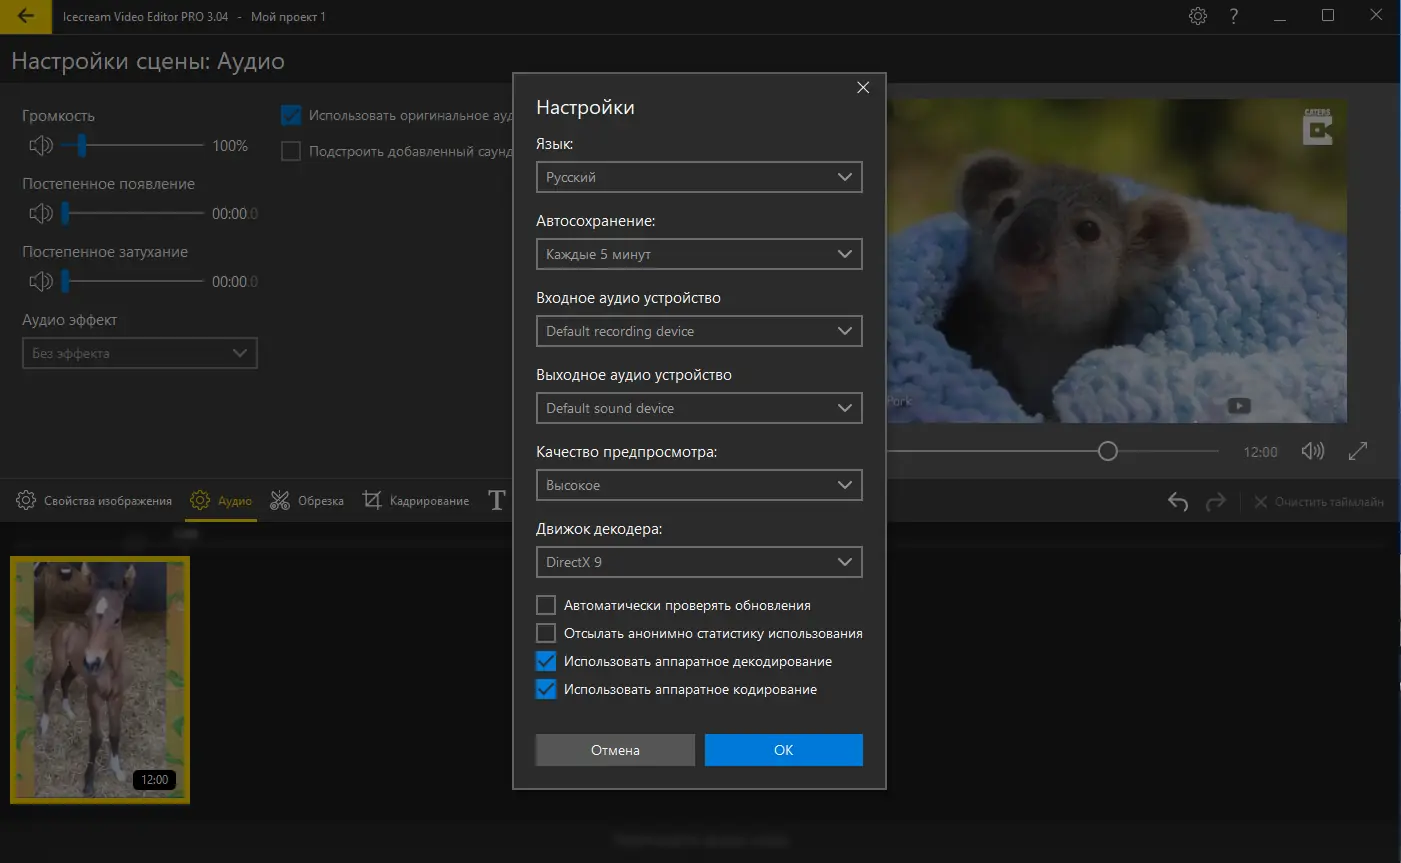
Task: Open the Кадрирование tab
Action: coord(416,500)
